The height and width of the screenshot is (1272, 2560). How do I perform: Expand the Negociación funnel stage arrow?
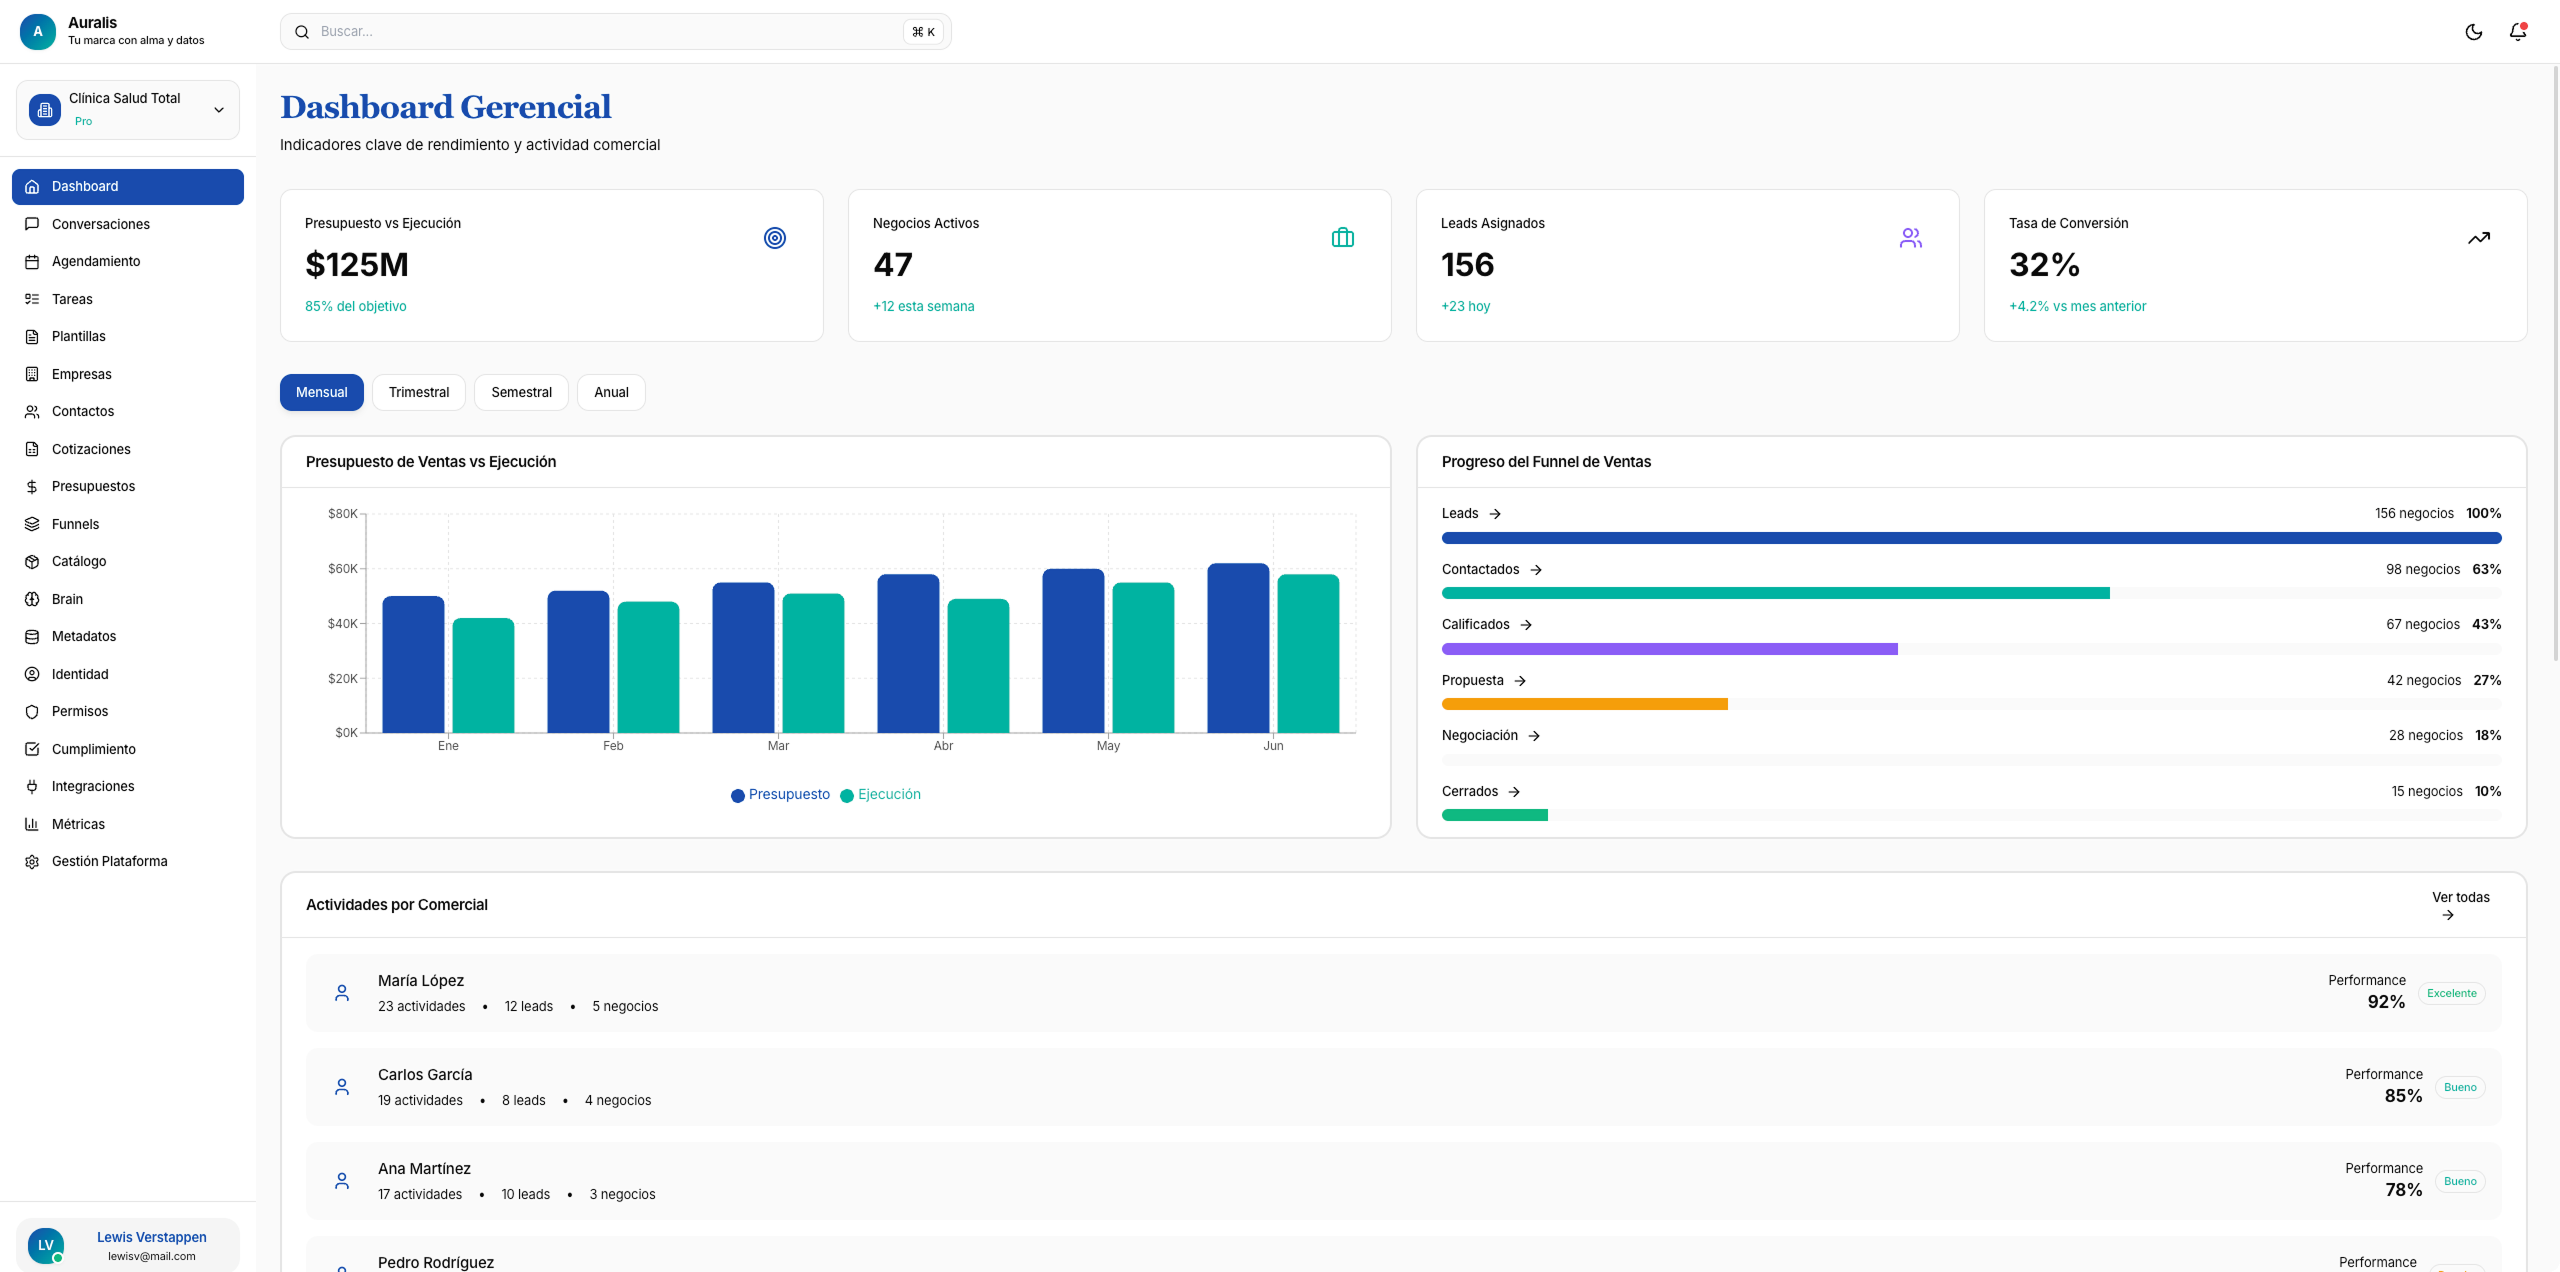[x=1534, y=736]
